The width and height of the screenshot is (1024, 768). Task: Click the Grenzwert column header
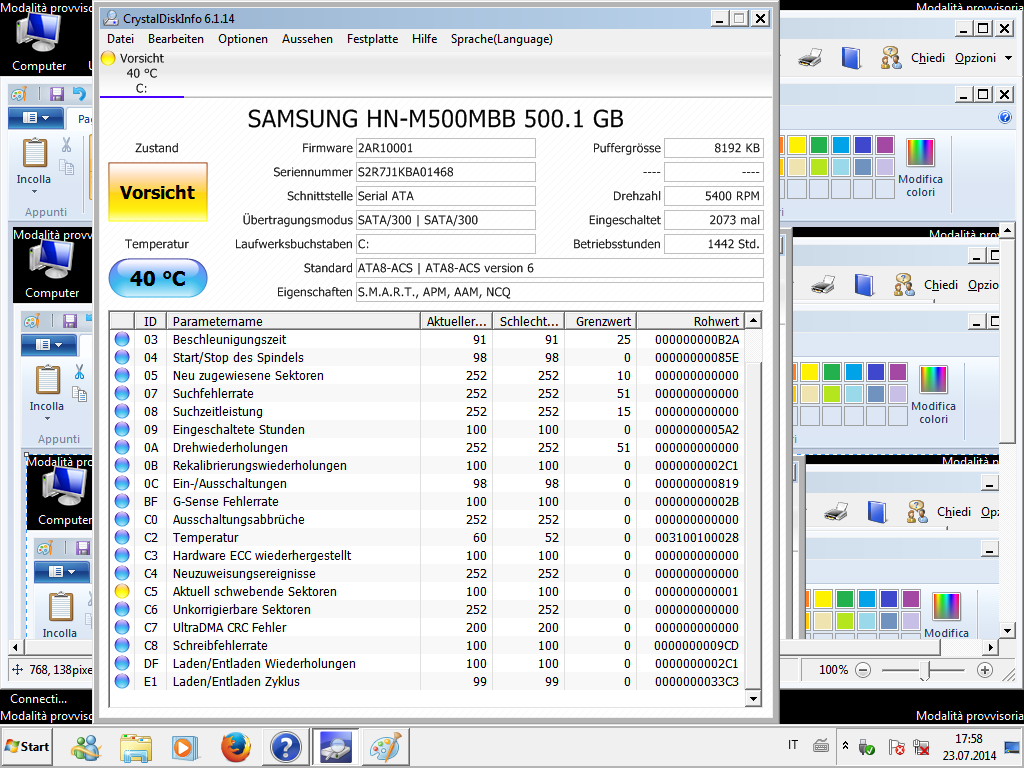coord(601,321)
